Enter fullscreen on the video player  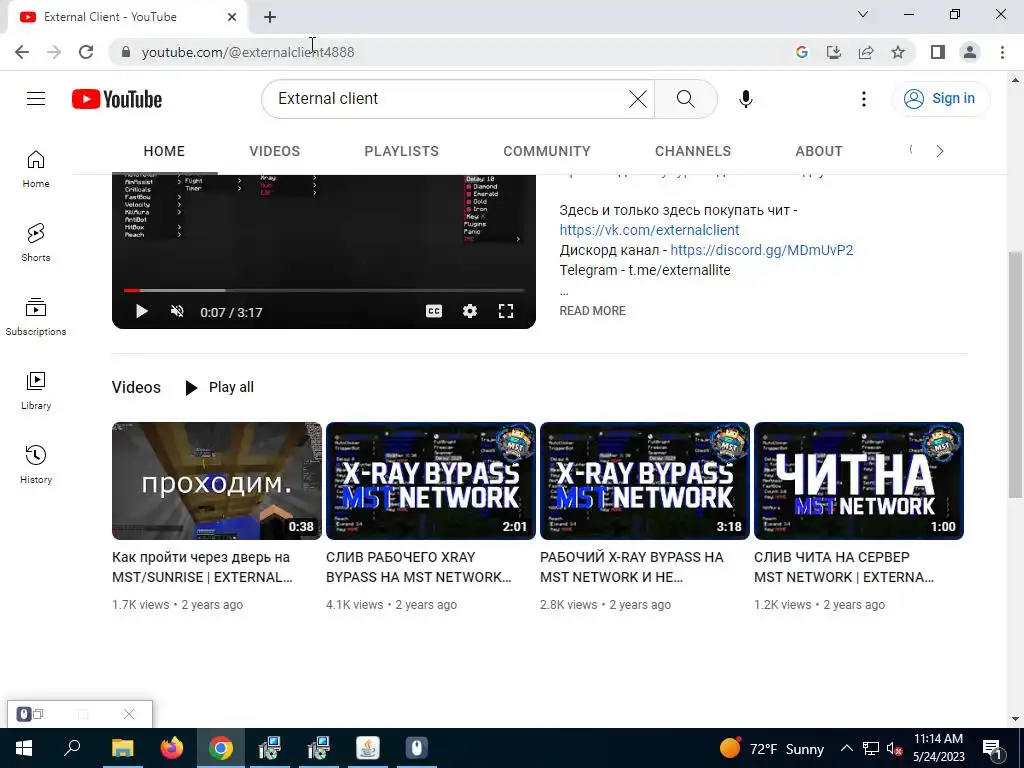coord(506,312)
